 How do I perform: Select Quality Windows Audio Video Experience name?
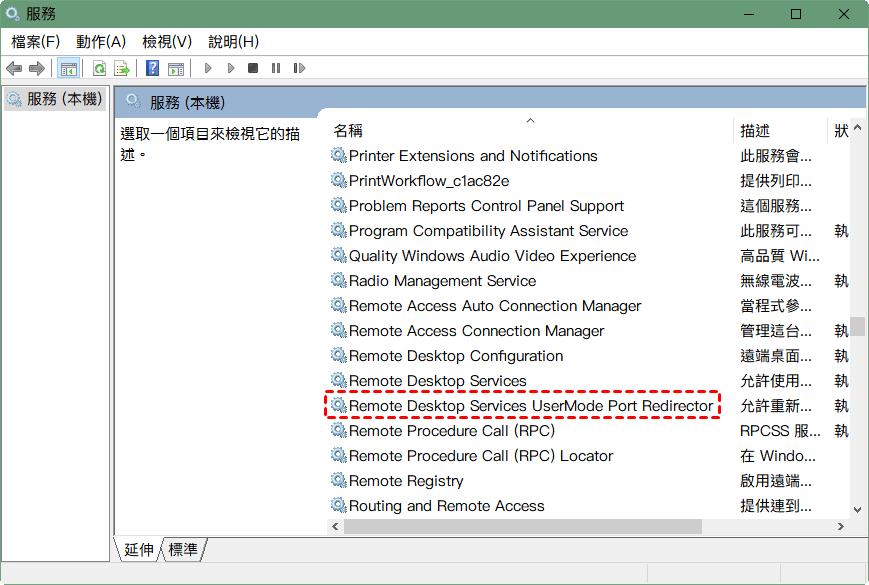coord(492,256)
